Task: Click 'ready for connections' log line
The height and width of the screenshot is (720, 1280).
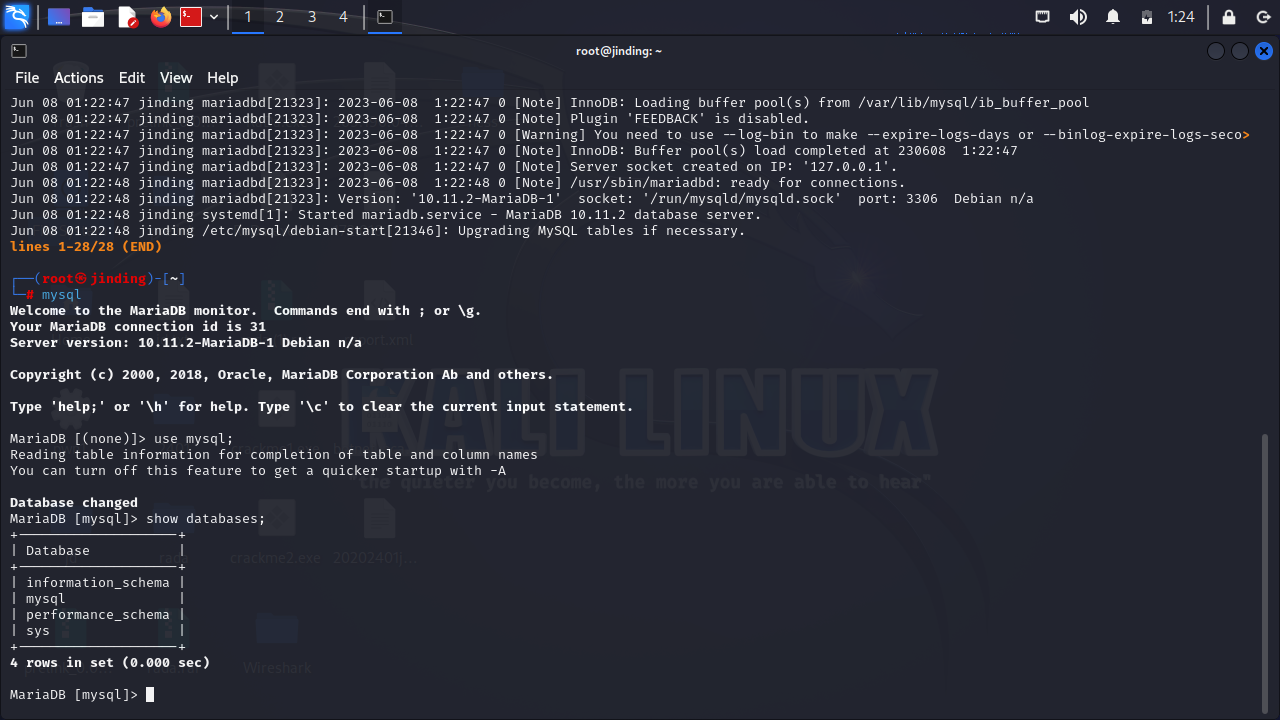Action: 458,182
